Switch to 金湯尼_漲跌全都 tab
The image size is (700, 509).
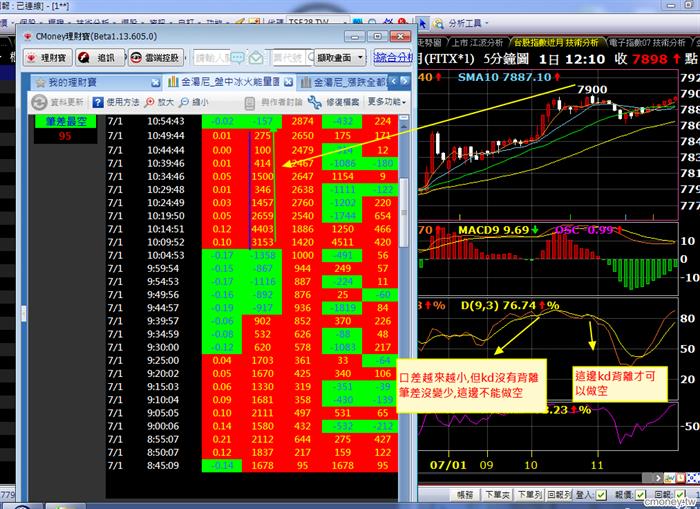(343, 82)
